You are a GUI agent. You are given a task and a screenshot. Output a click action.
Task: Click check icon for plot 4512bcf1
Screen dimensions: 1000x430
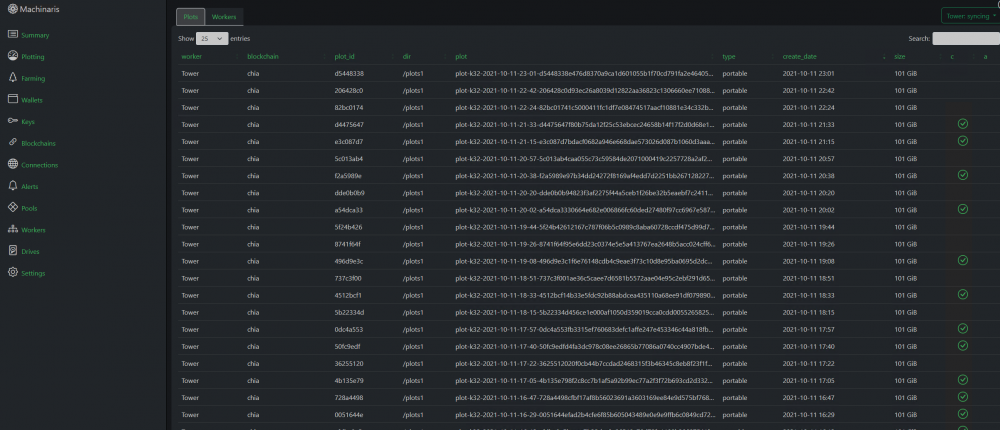point(962,294)
